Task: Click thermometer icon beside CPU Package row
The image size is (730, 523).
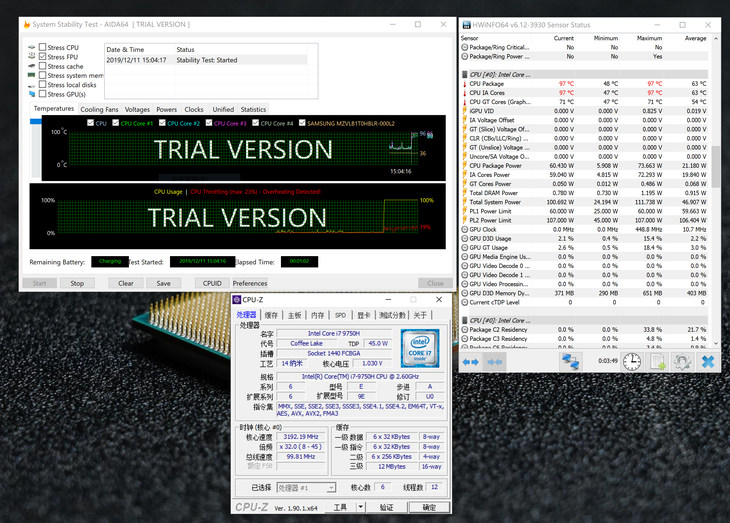Action: point(465,84)
